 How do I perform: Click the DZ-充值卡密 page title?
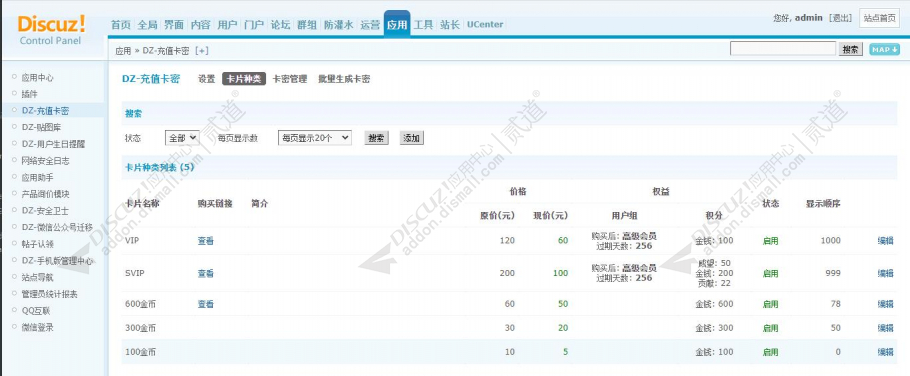(x=151, y=79)
